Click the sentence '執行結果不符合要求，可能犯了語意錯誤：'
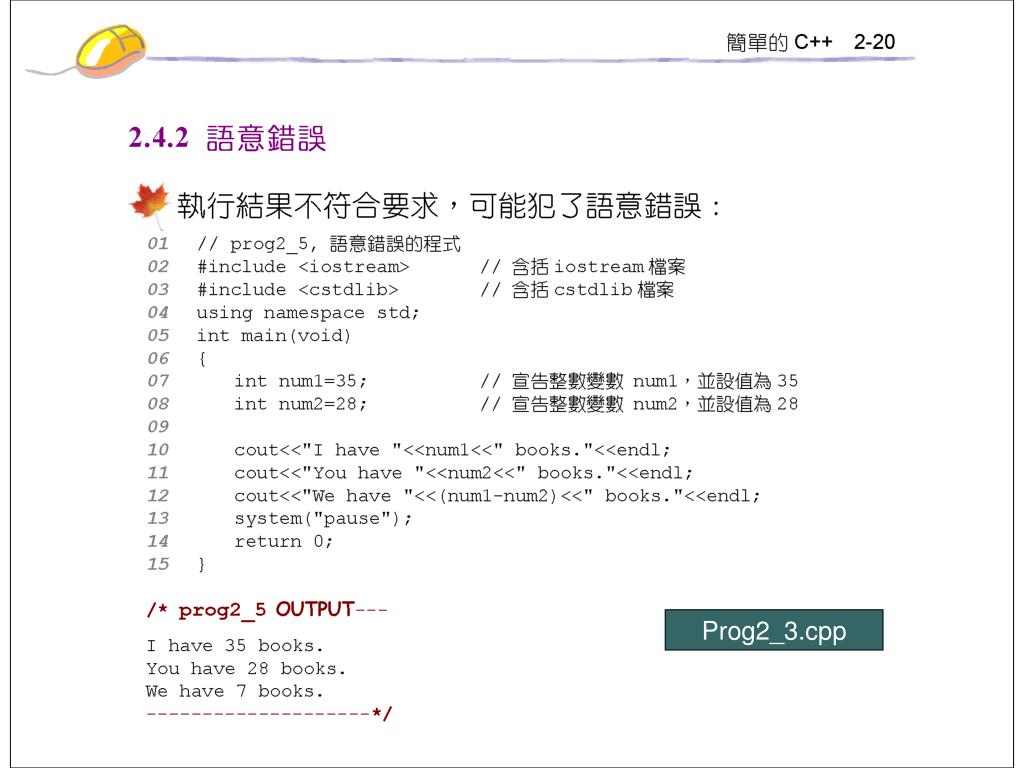Viewport: 1024px width, 768px height. pyautogui.click(x=450, y=206)
